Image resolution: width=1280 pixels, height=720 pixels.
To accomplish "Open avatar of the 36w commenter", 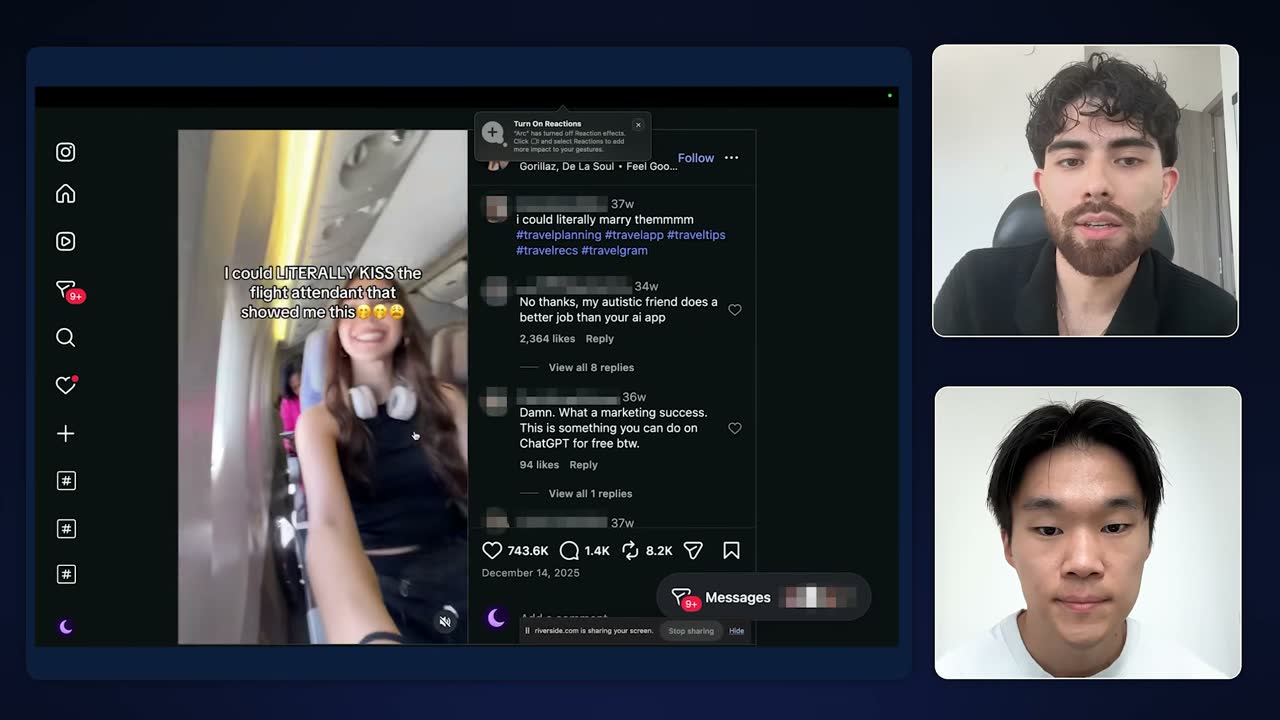I will (x=496, y=402).
